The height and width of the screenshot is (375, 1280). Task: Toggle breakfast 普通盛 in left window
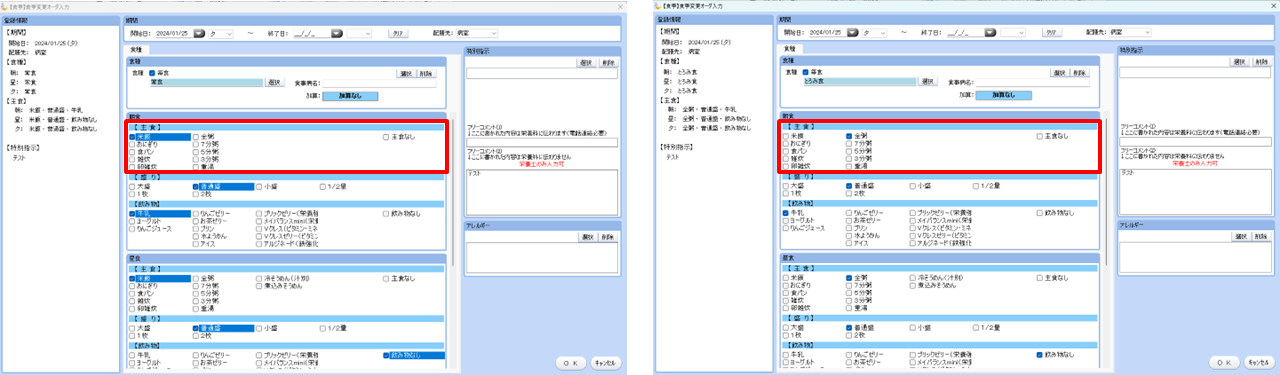[x=196, y=186]
